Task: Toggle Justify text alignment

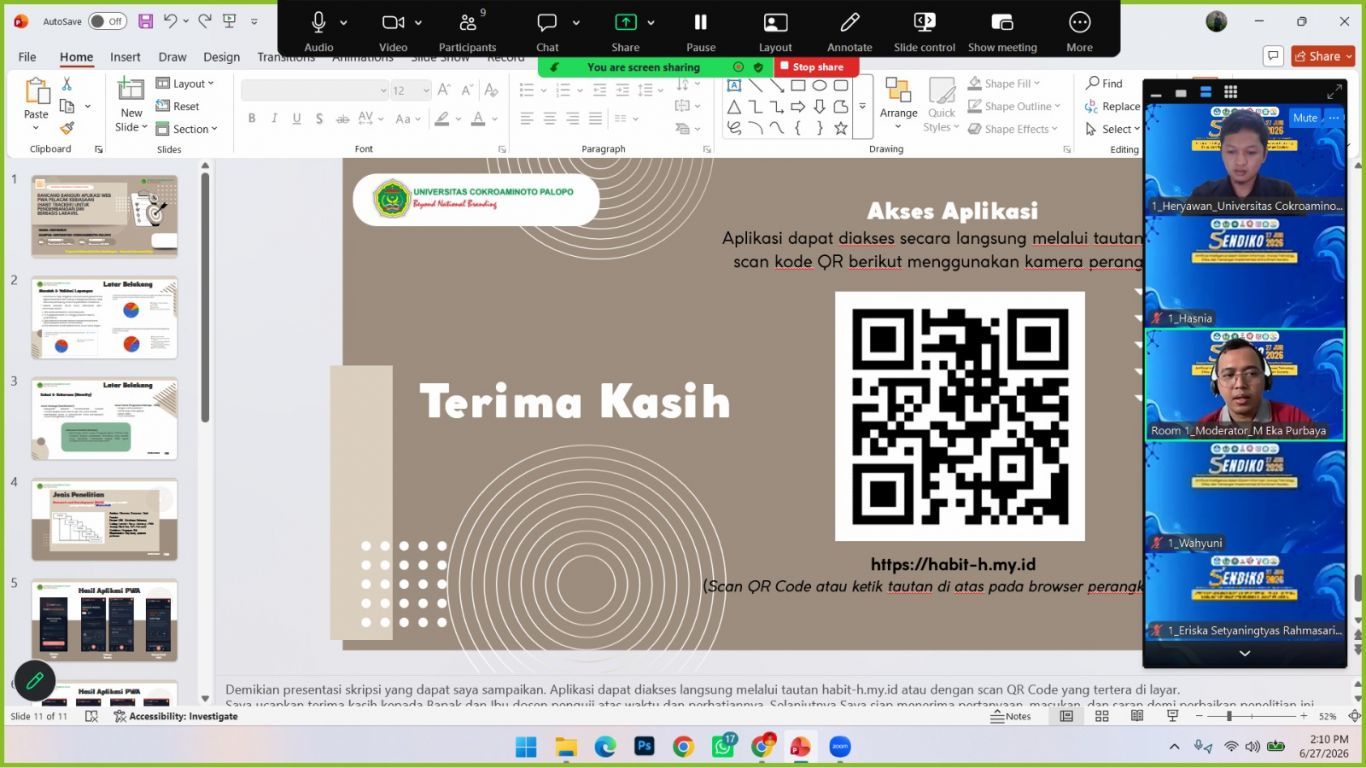Action: coord(596,118)
